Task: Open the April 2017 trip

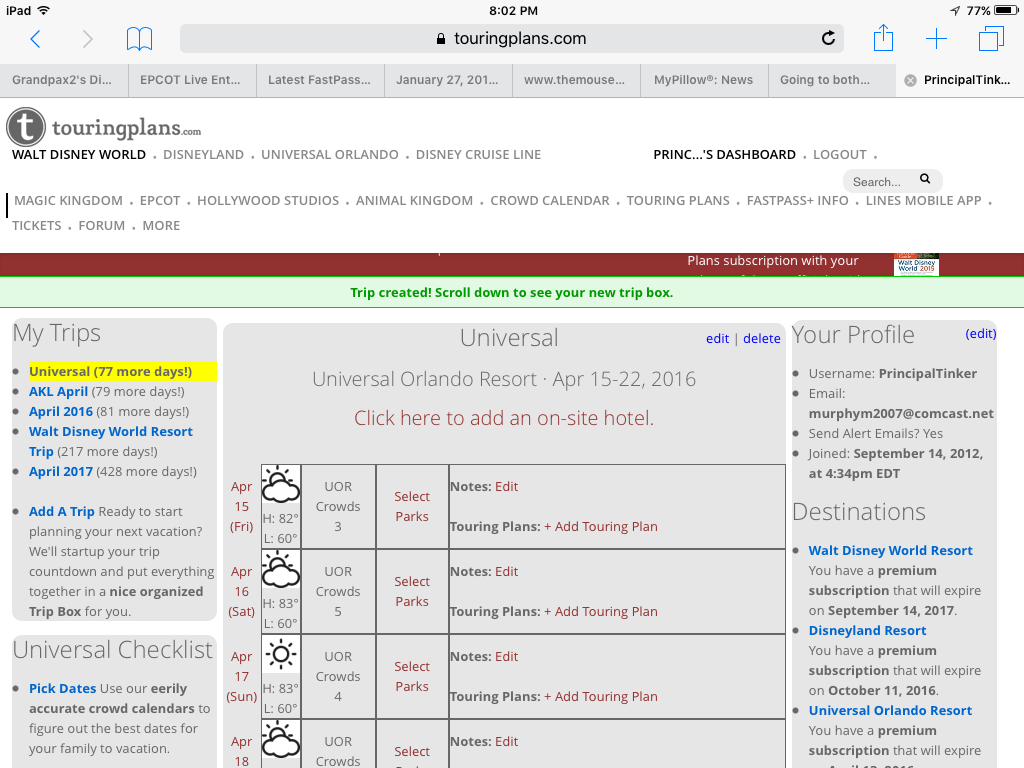Action: click(61, 472)
